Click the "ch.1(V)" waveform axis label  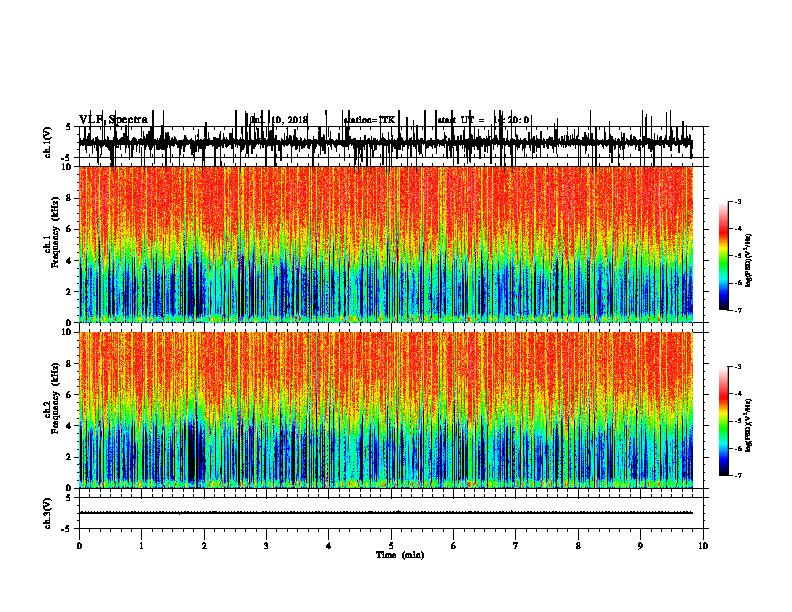coord(48,142)
